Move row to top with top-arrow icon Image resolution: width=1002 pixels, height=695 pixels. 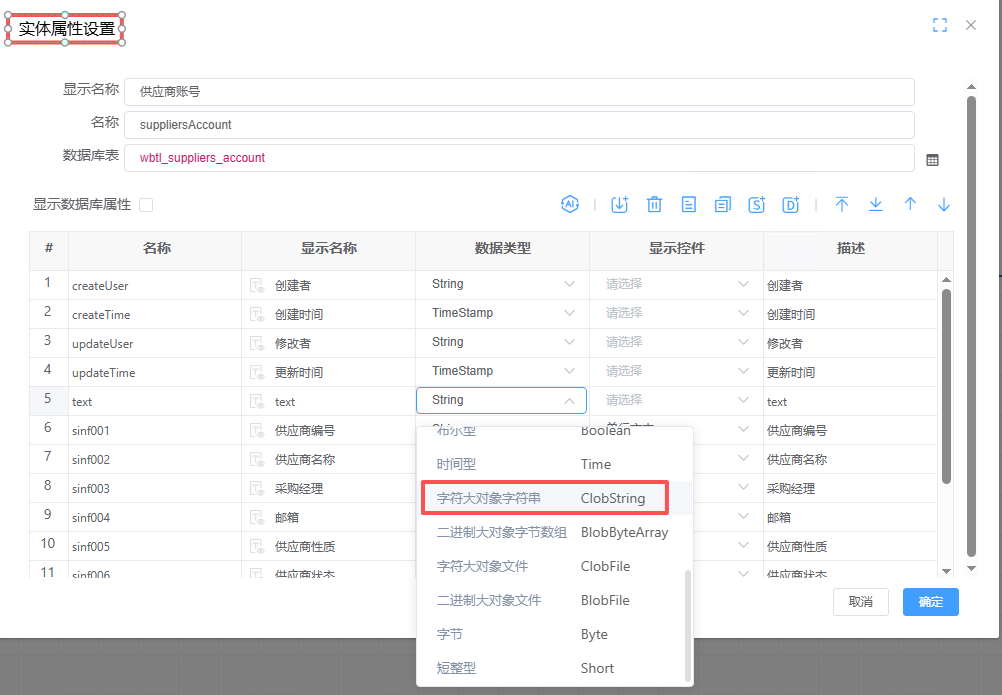pos(842,204)
